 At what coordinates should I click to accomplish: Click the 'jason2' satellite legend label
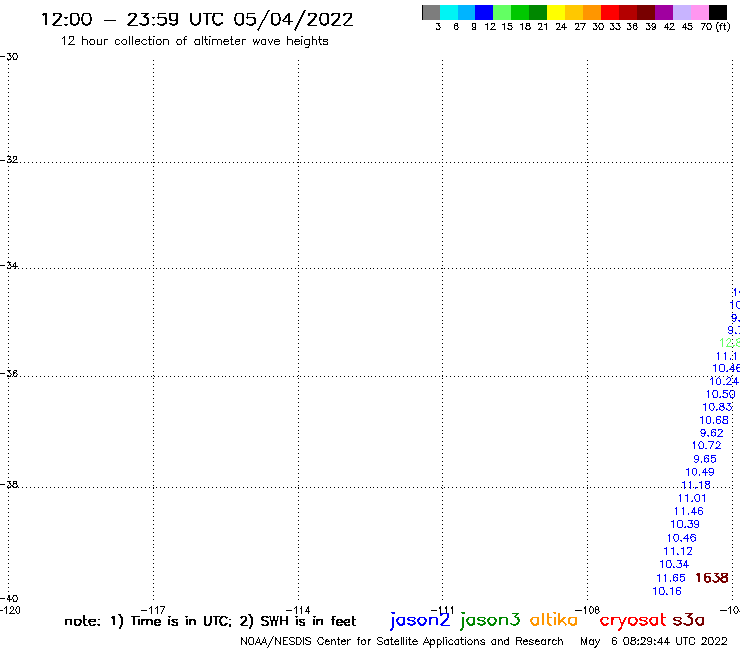click(x=420, y=620)
